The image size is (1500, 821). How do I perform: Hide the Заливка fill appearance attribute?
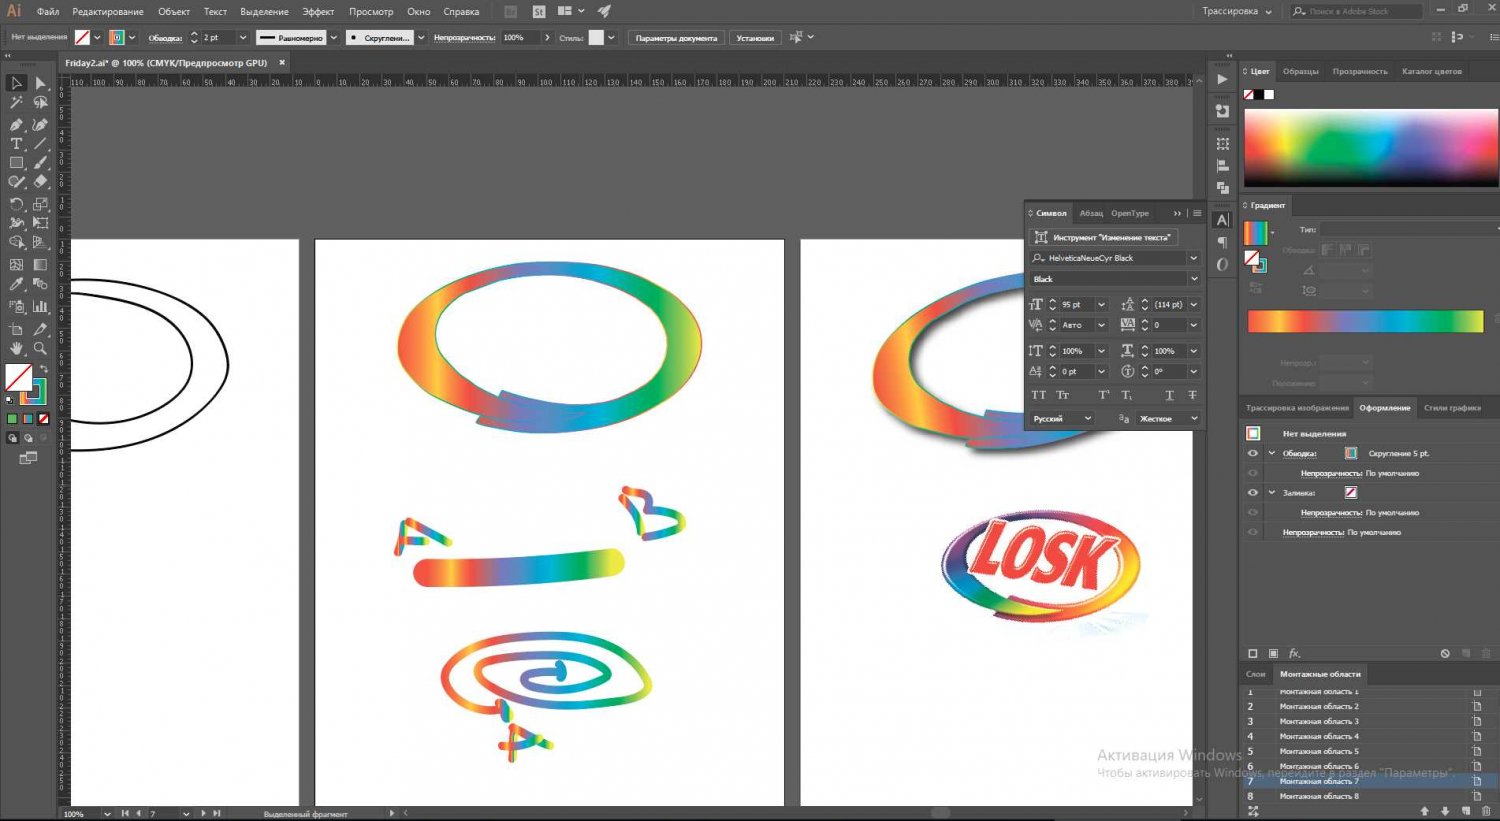tap(1253, 492)
